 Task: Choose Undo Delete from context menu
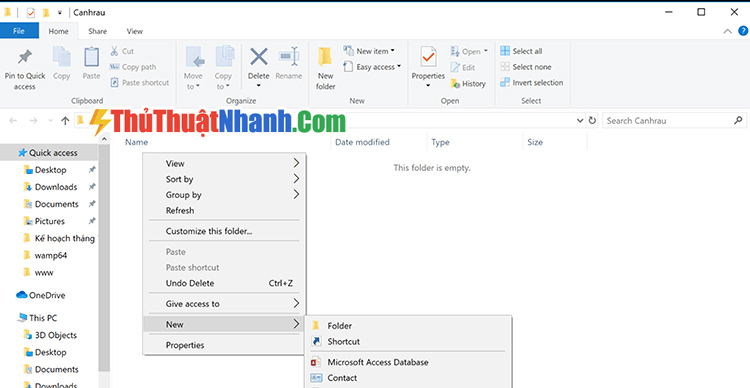point(224,283)
